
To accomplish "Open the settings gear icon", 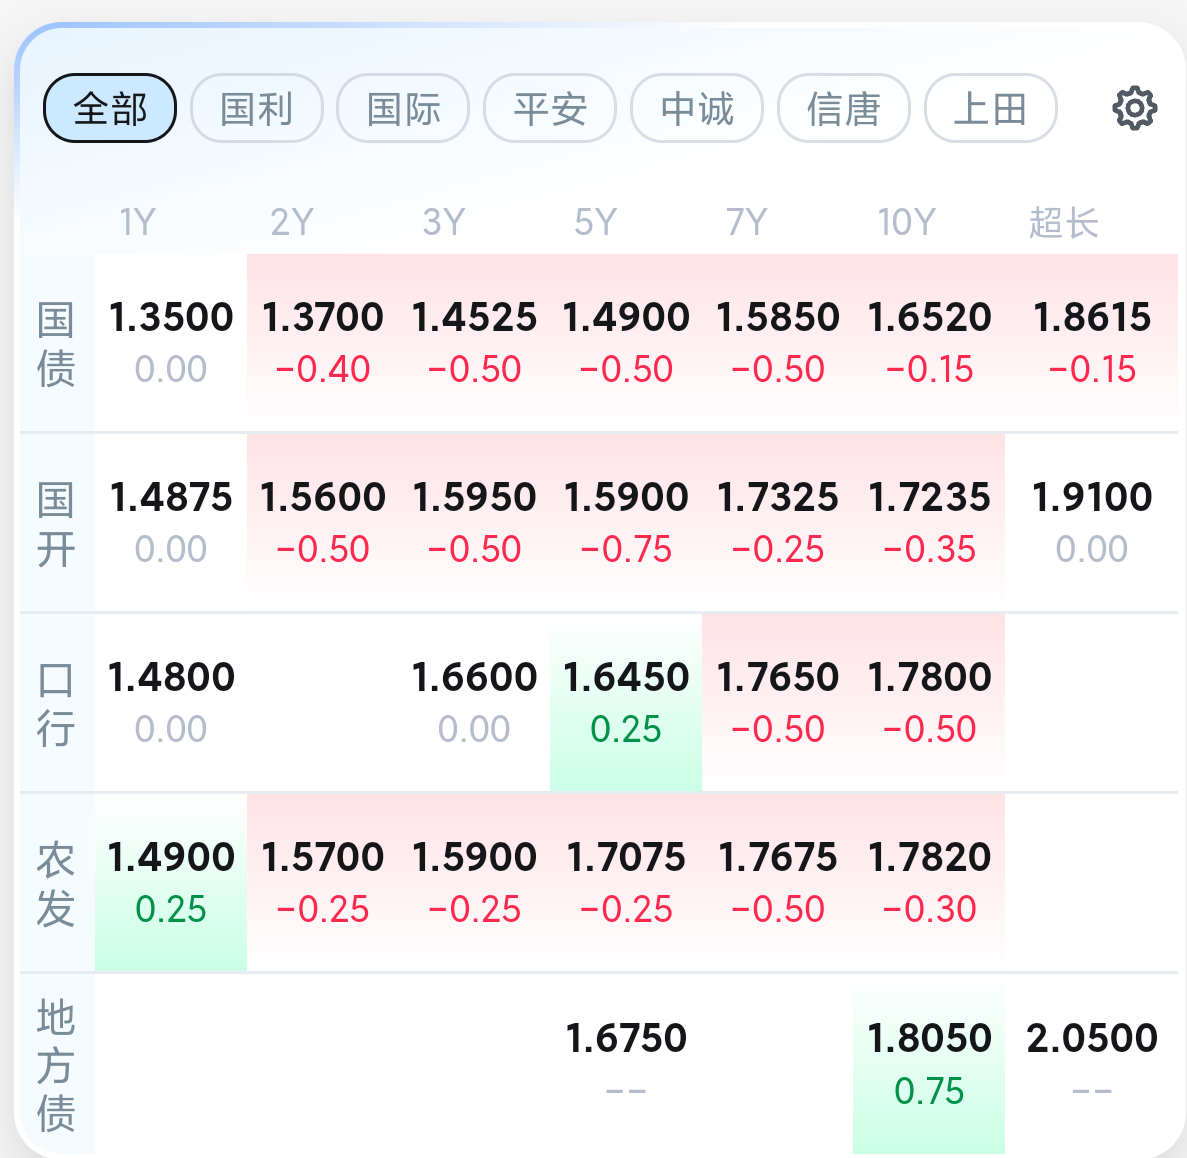I will coord(1134,108).
